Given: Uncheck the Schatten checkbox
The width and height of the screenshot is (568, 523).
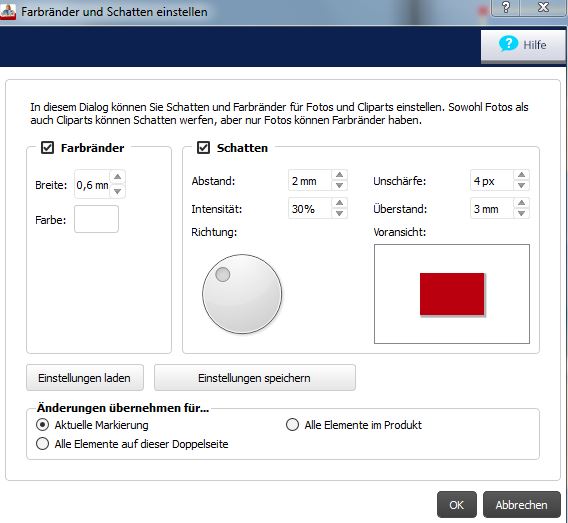Looking at the screenshot, I should [203, 148].
